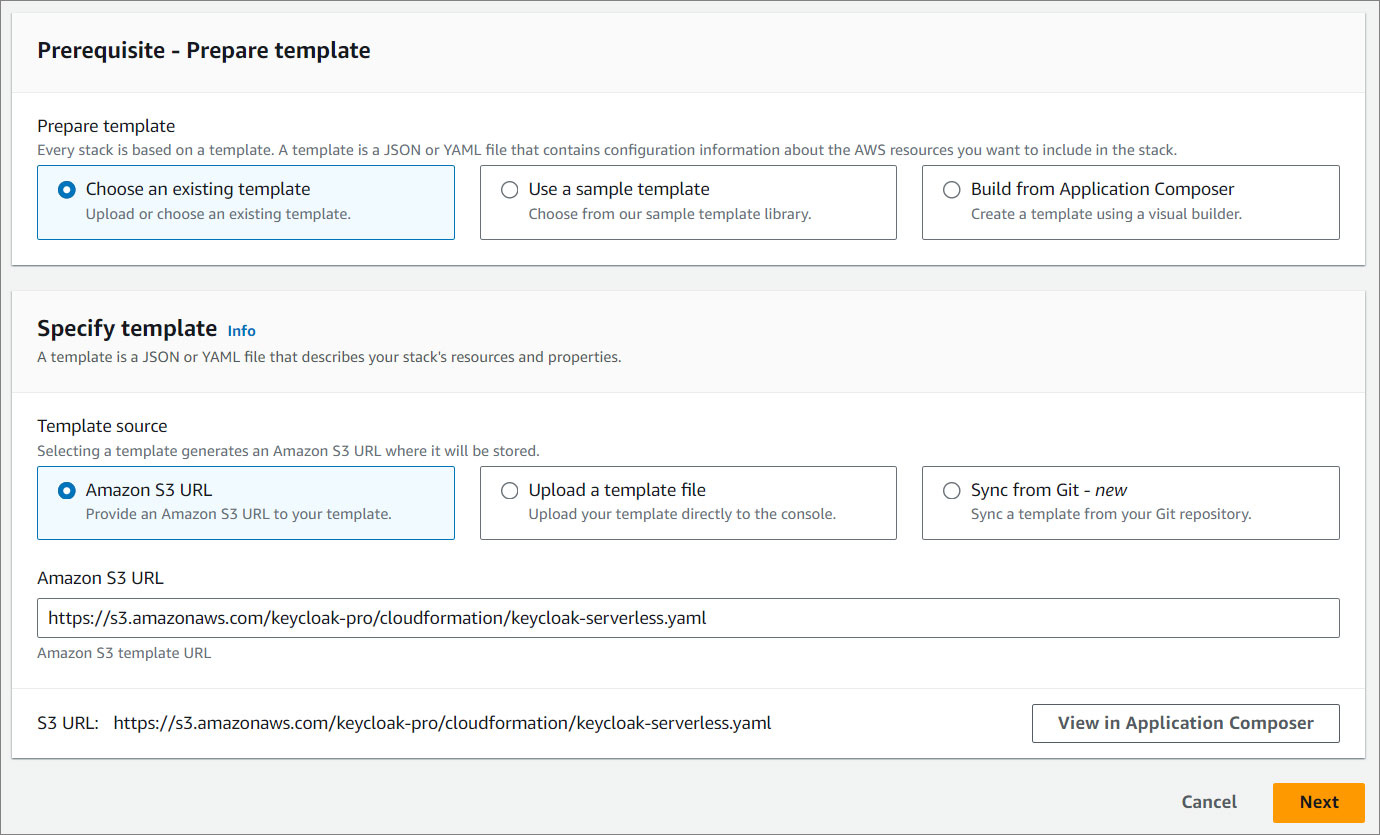Click View in Application Composer button
The image size is (1380, 835).
1185,723
